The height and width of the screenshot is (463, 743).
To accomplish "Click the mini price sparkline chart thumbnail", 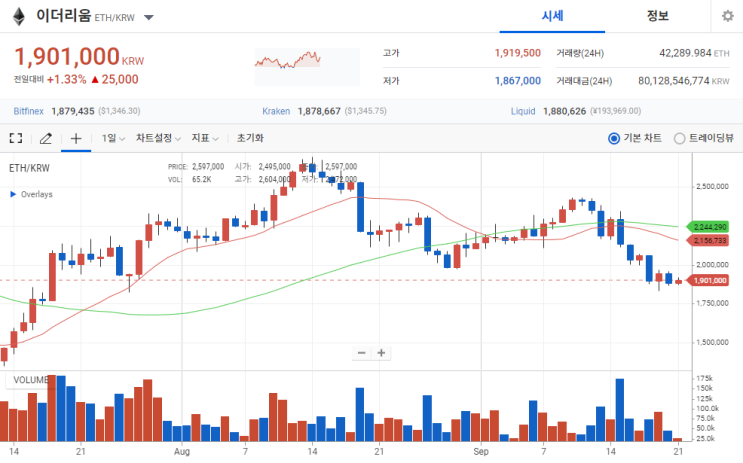I will pyautogui.click(x=307, y=67).
